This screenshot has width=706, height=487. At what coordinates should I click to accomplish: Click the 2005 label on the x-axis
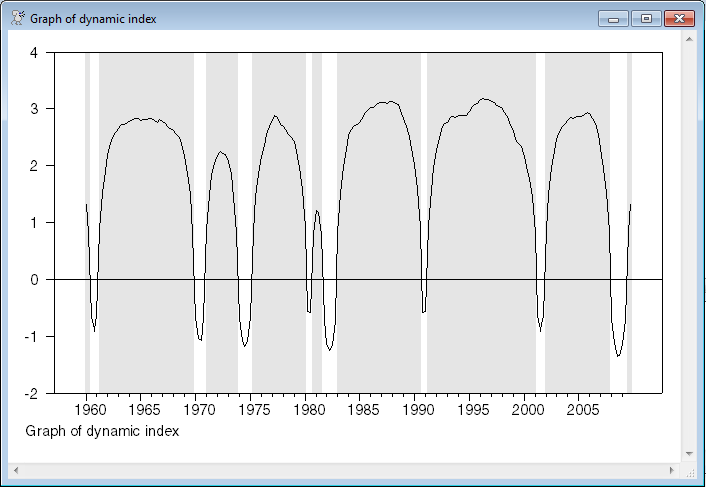pos(582,410)
